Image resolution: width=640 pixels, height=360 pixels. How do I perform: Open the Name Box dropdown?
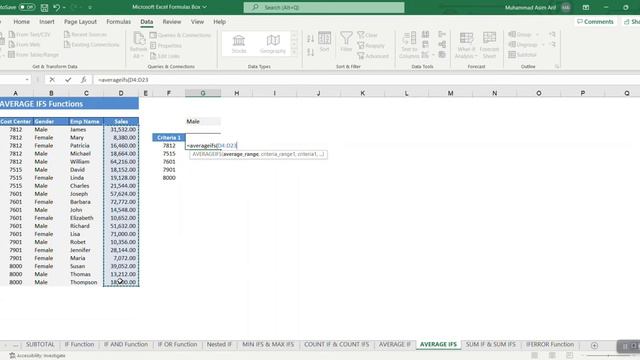27,80
